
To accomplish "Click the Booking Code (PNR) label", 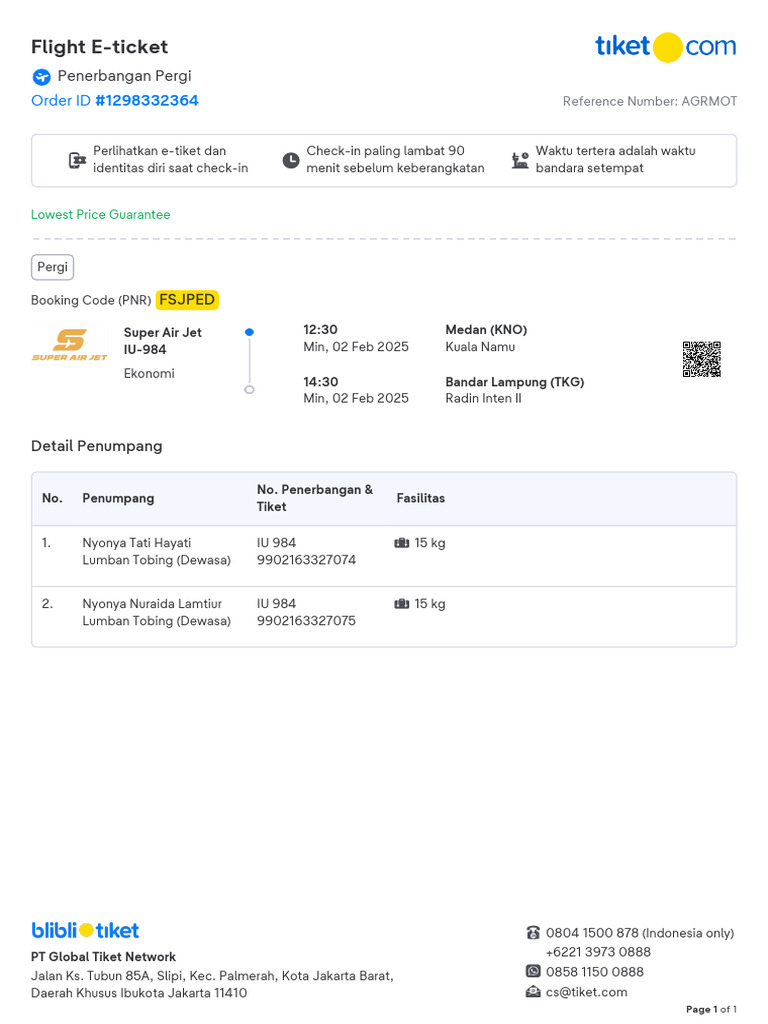I will pos(91,300).
